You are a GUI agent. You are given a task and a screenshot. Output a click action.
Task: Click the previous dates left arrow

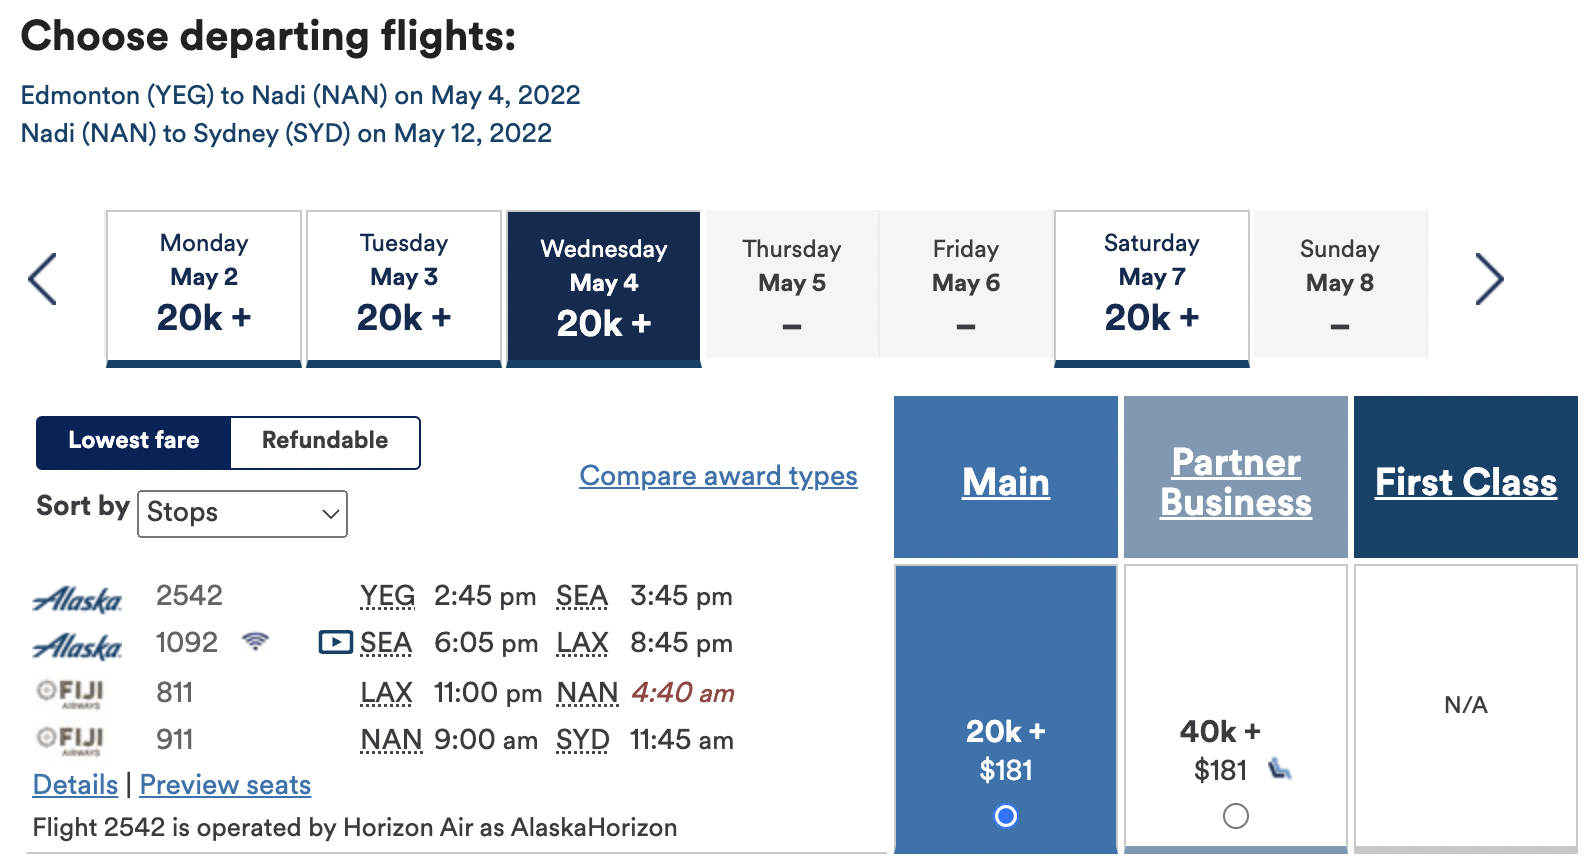click(42, 279)
